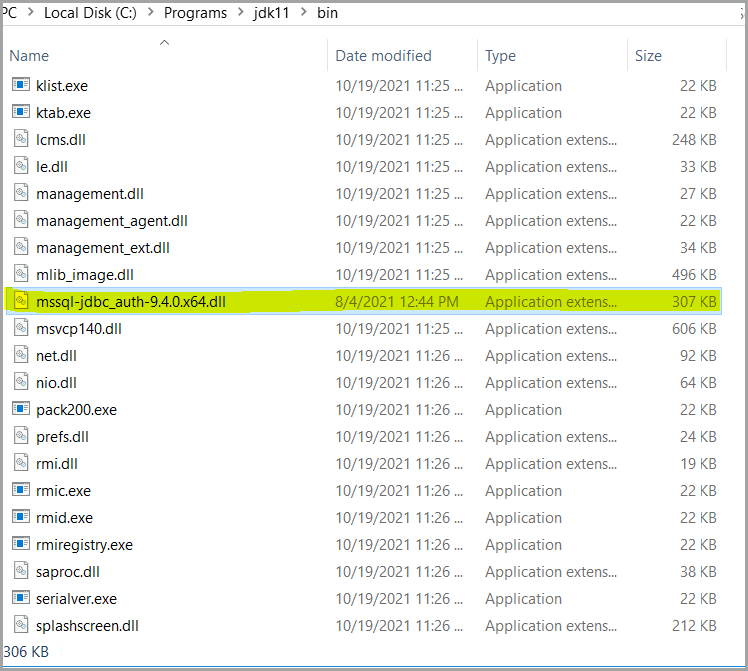Sort by the Date modified column
Viewport: 748px width, 671px height.
click(383, 56)
